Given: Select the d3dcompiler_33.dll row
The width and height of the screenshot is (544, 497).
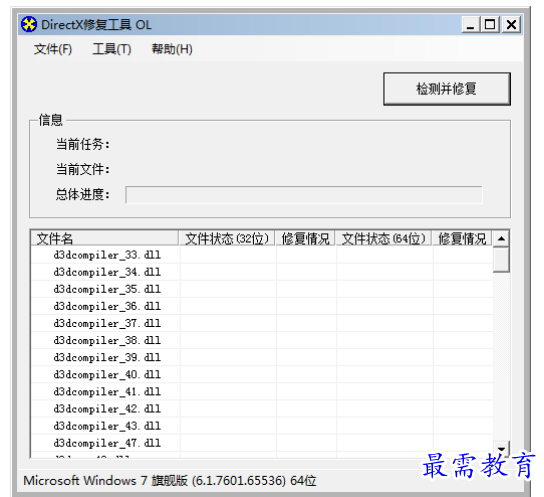Looking at the screenshot, I should point(262,255).
